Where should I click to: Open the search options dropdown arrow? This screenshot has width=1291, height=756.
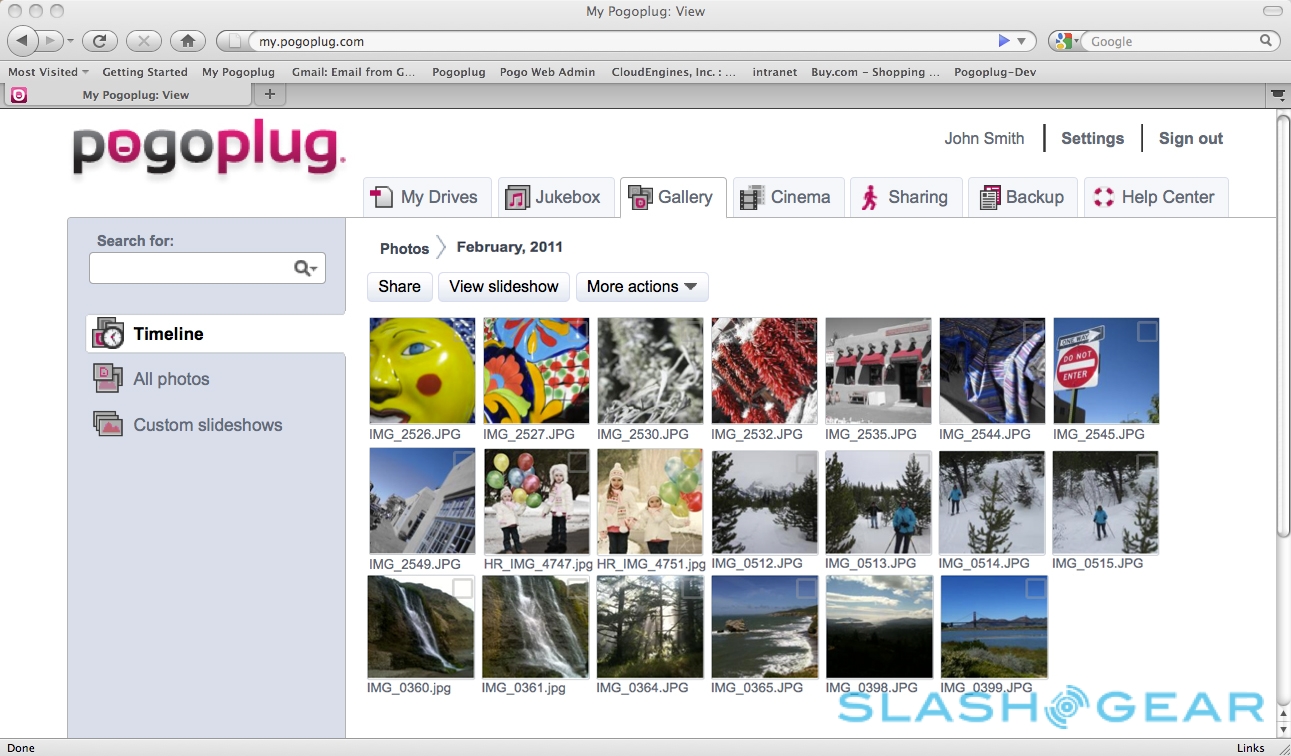(312, 269)
